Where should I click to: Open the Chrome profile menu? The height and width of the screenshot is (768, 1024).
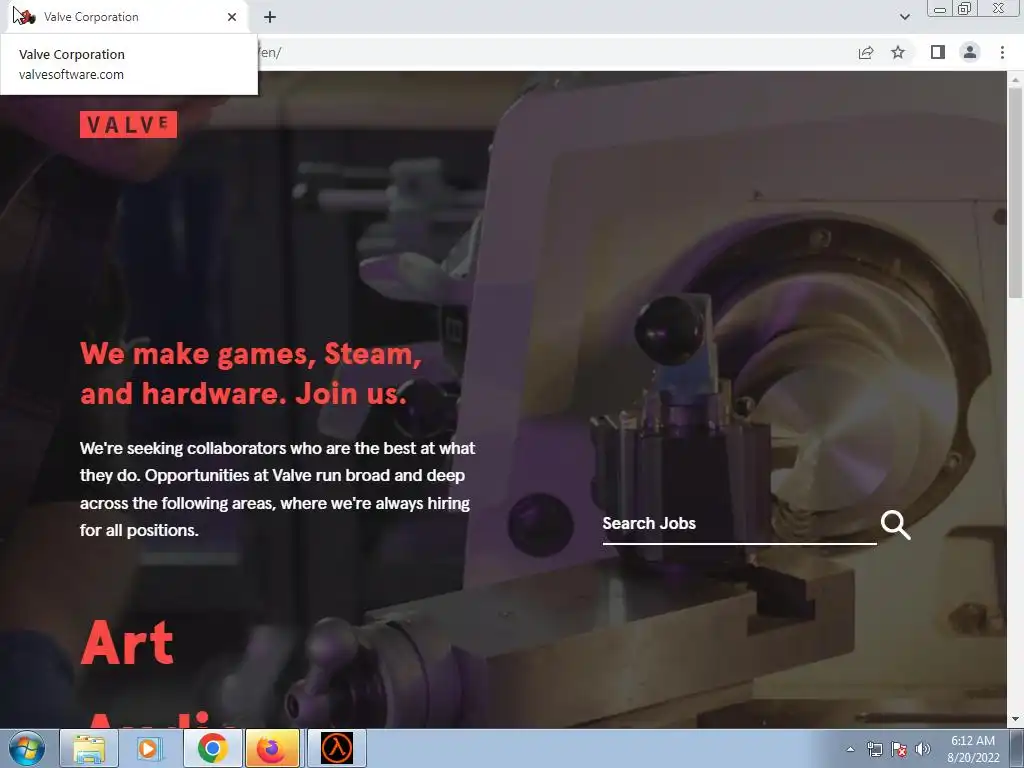point(970,52)
